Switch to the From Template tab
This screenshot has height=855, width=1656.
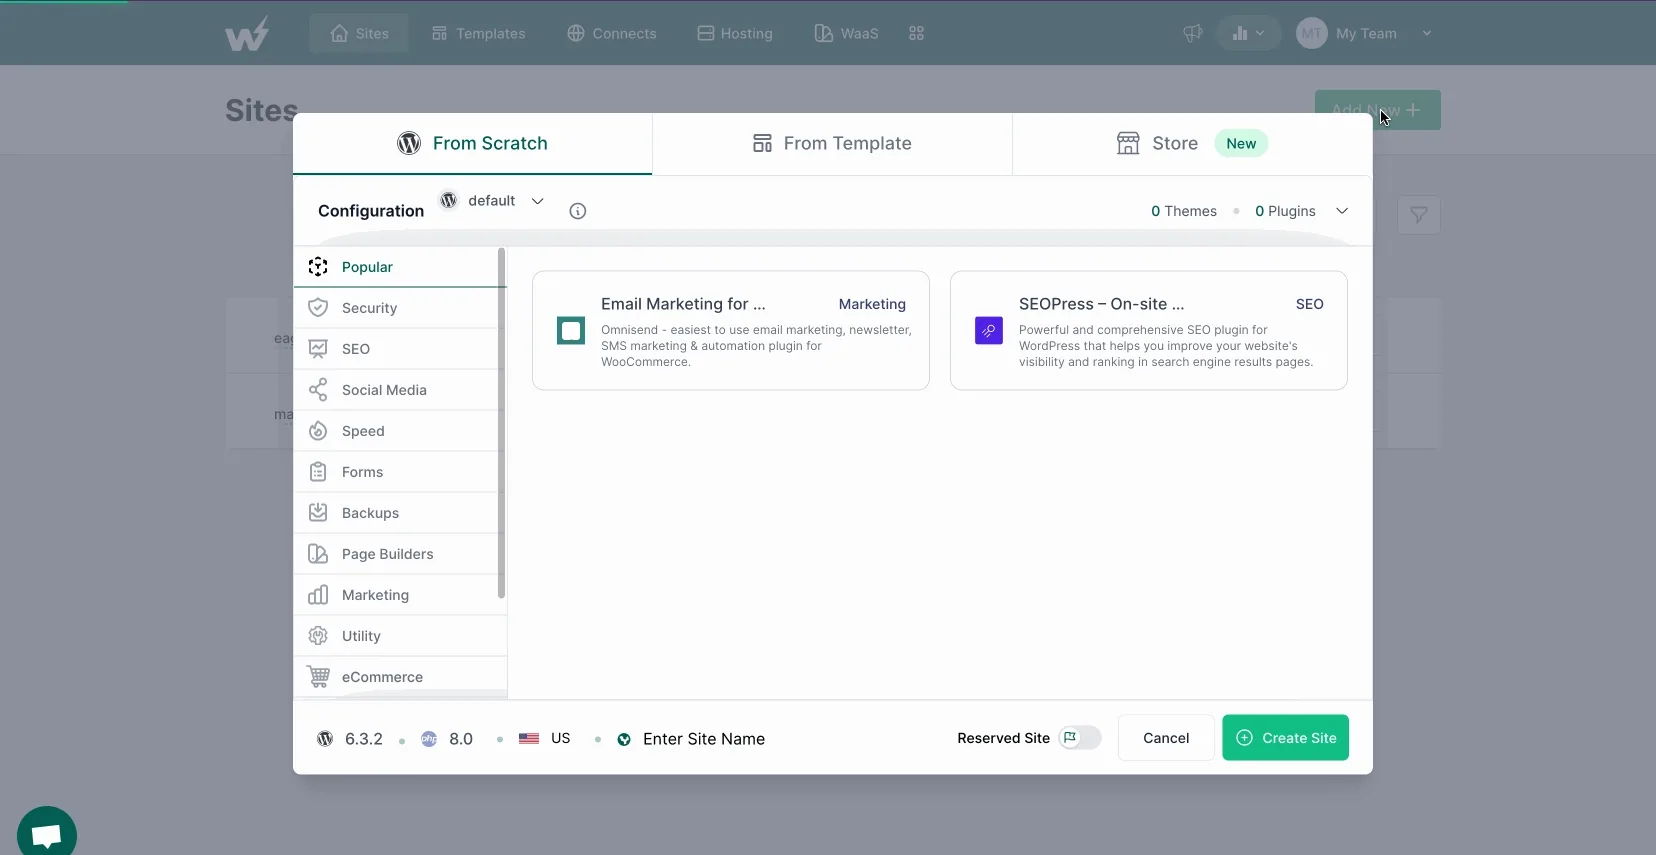pos(832,144)
